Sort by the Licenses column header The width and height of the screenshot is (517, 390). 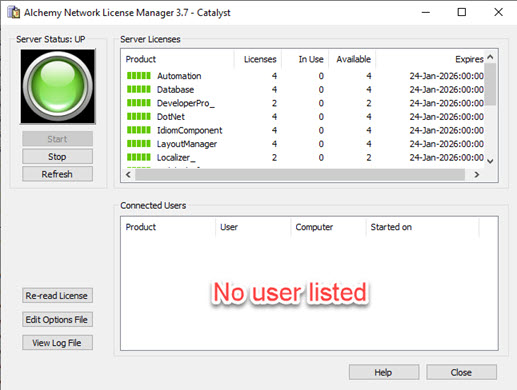pyautogui.click(x=258, y=59)
